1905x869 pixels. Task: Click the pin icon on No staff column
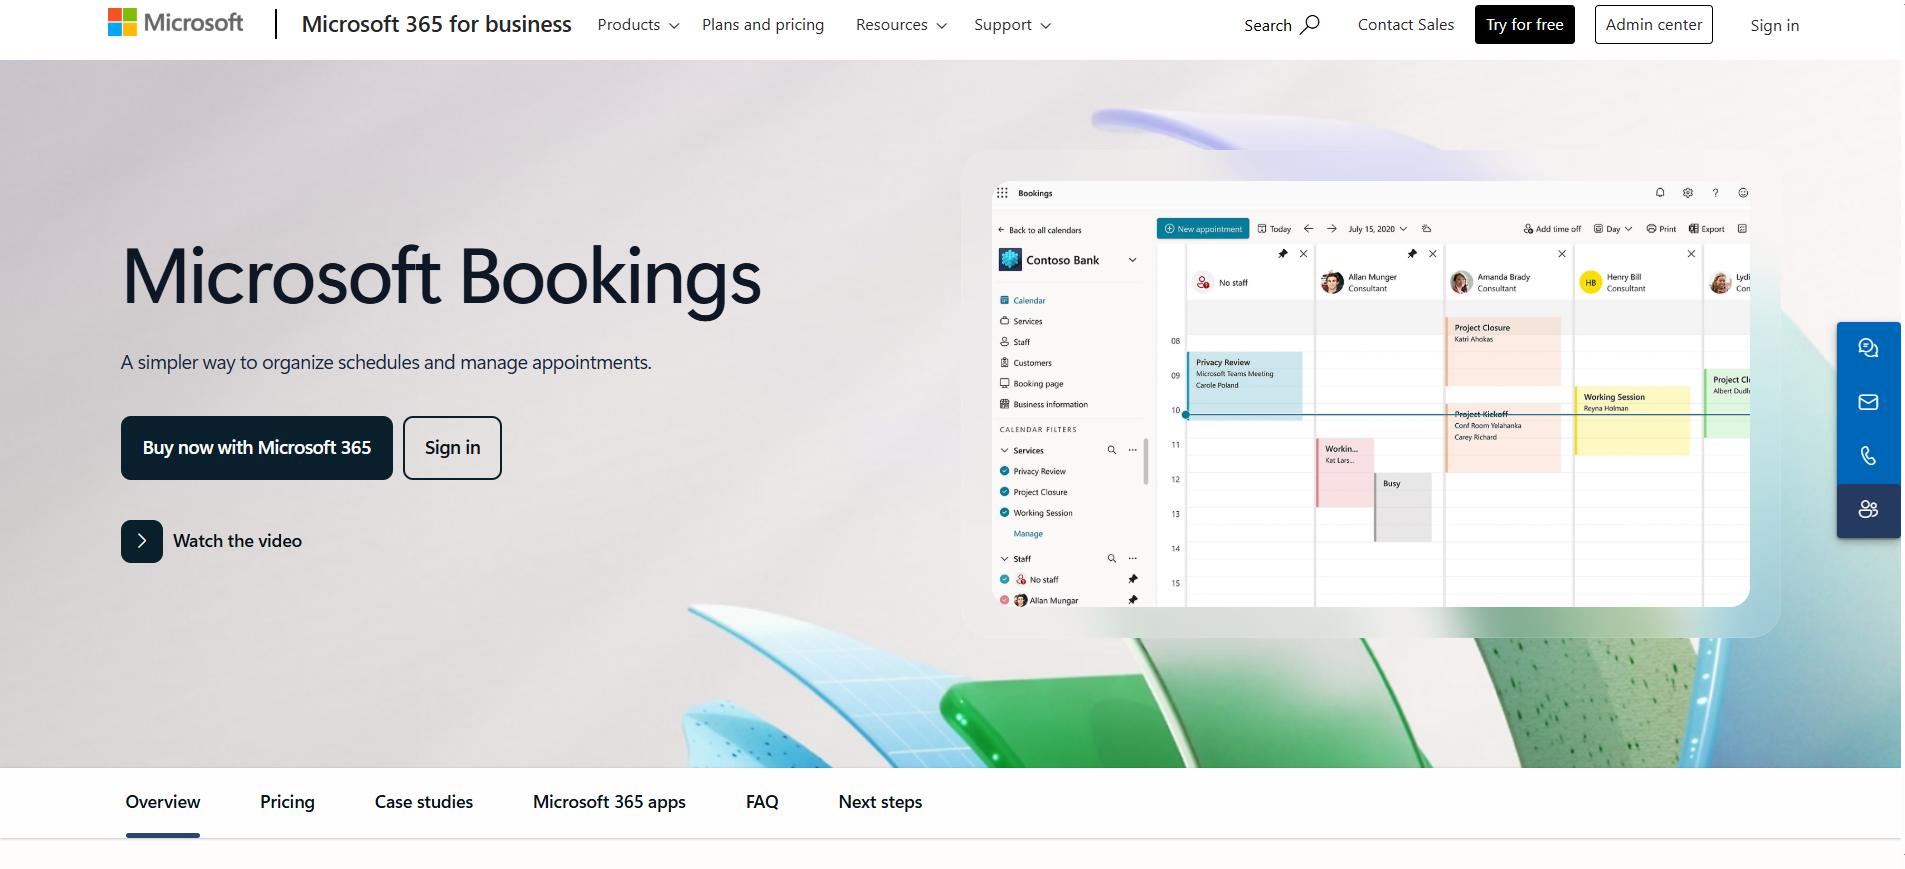click(1283, 254)
